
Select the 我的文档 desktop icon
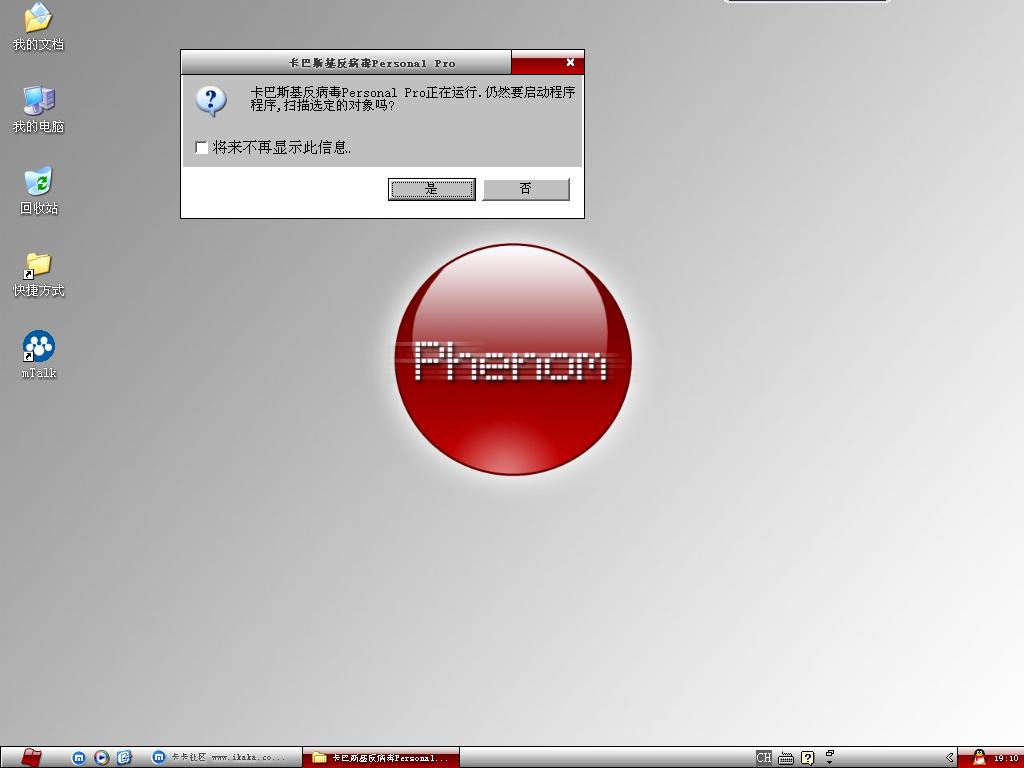[38, 27]
